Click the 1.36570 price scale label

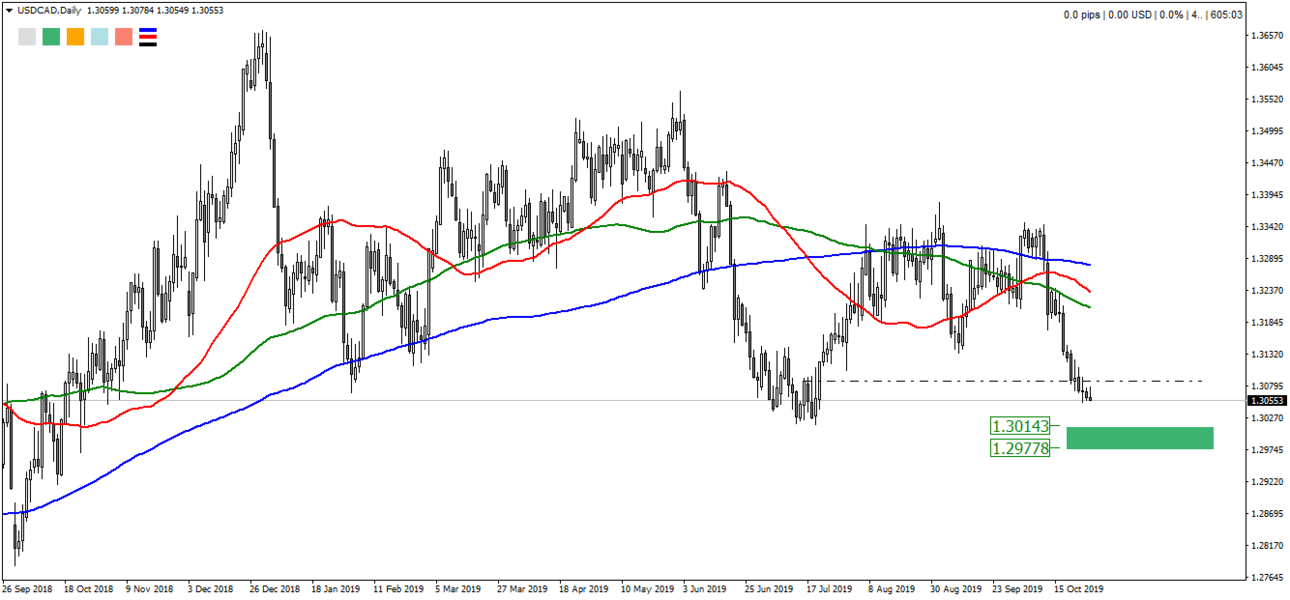pos(1267,36)
